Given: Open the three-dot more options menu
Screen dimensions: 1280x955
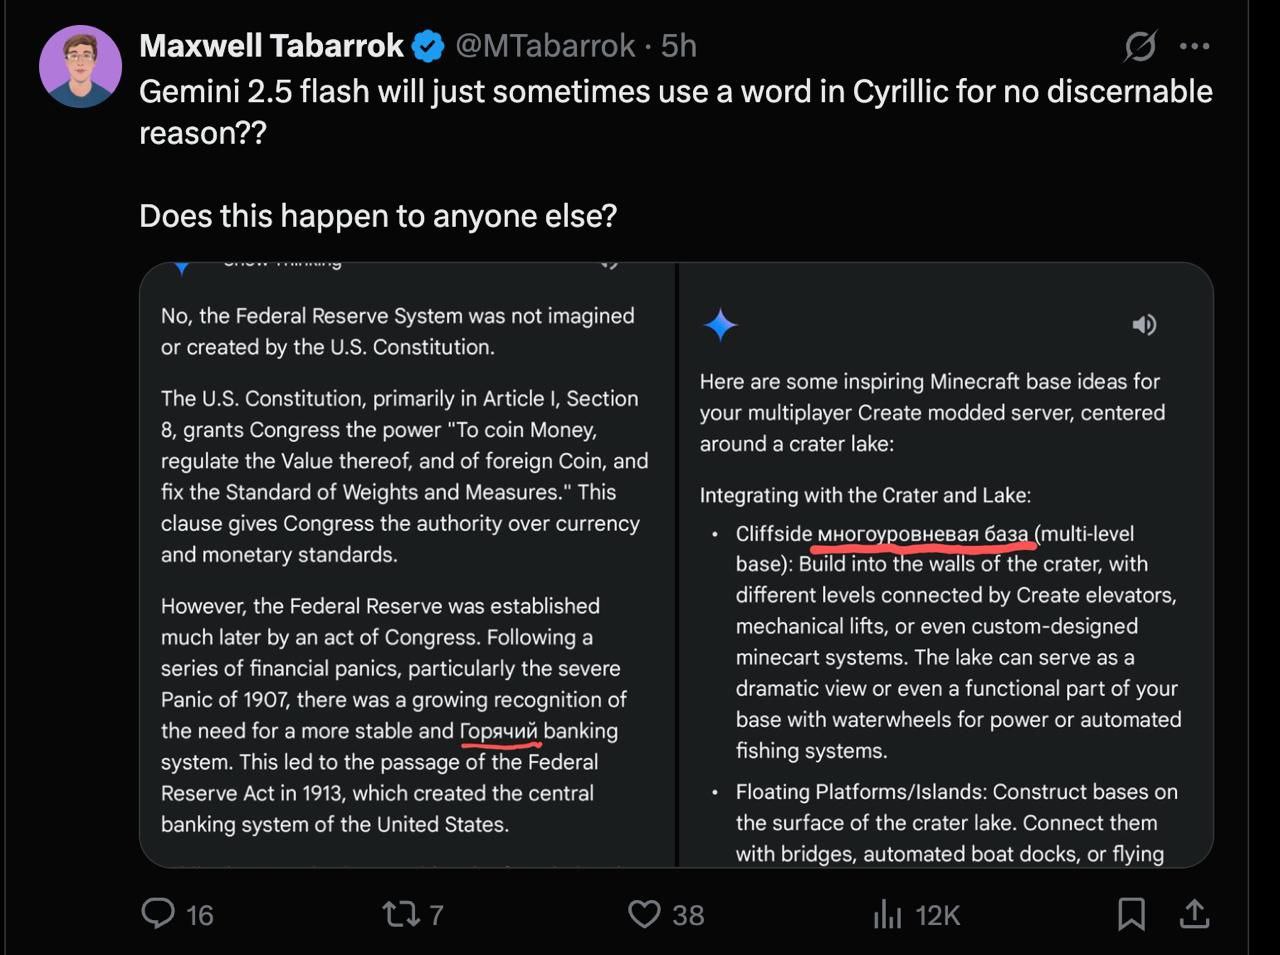Looking at the screenshot, I should [x=1195, y=46].
